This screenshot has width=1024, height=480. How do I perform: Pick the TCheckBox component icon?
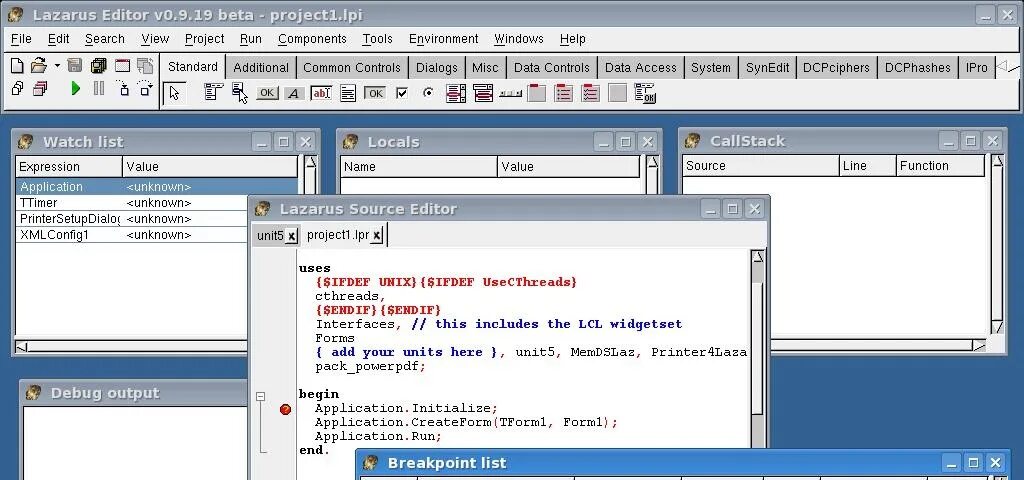[x=402, y=93]
